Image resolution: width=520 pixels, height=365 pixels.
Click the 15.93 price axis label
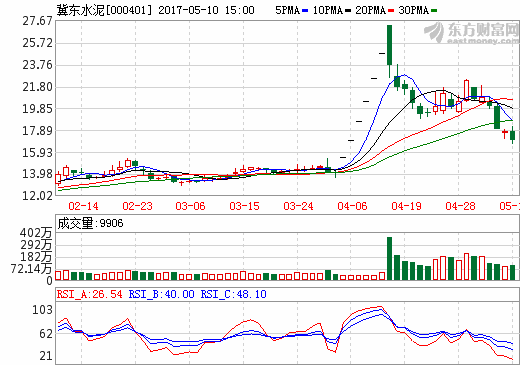38,153
